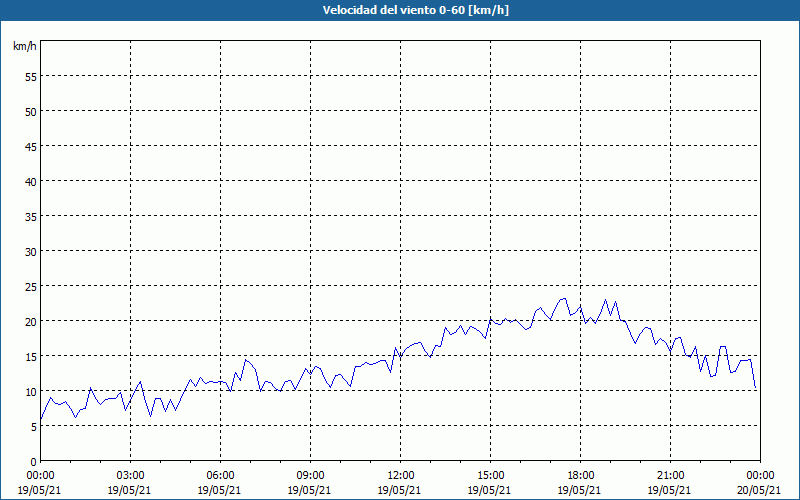Viewport: 800px width, 500px height.
Task: Select the 06:00 x-axis time label
Action: [x=220, y=475]
